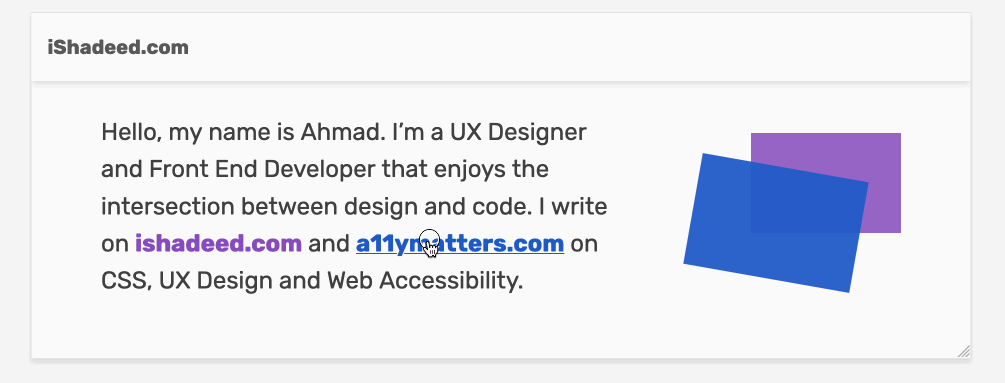Open the purple ishadeed.com link
Screen dimensions: 1005x383
point(218,244)
